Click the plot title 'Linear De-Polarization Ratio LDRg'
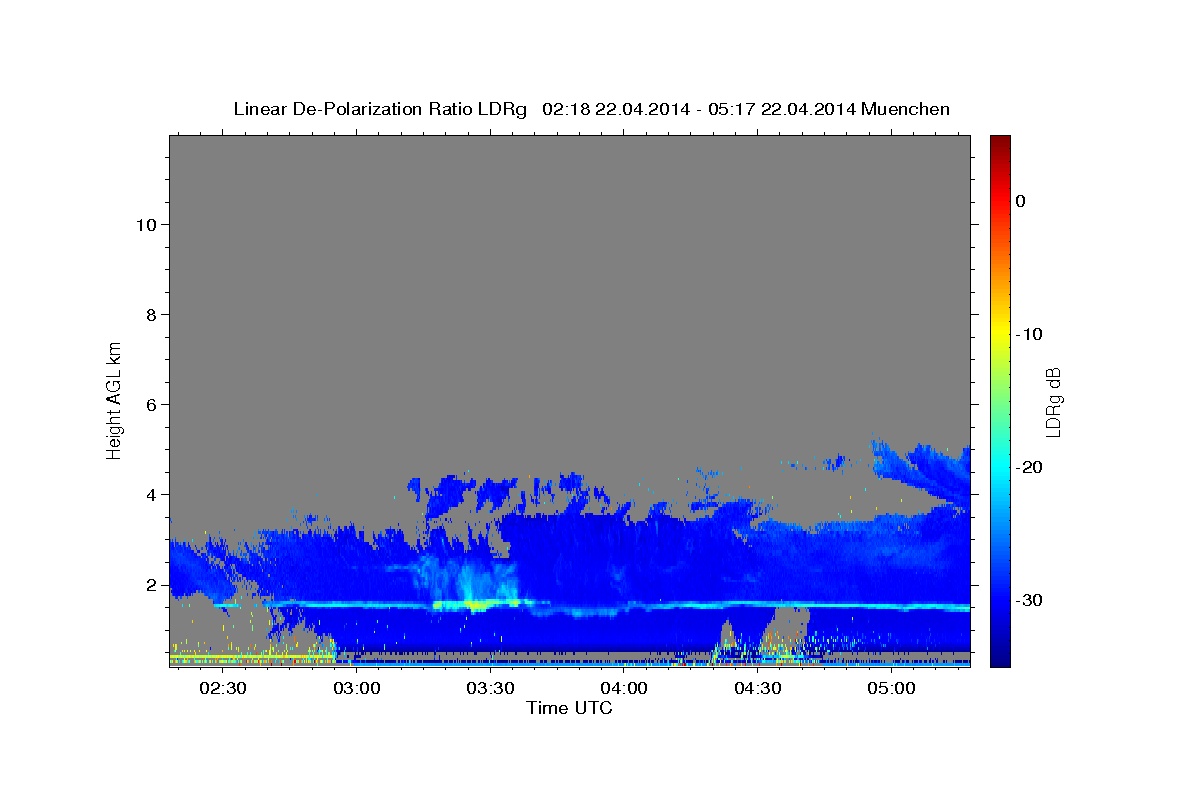 point(380,109)
